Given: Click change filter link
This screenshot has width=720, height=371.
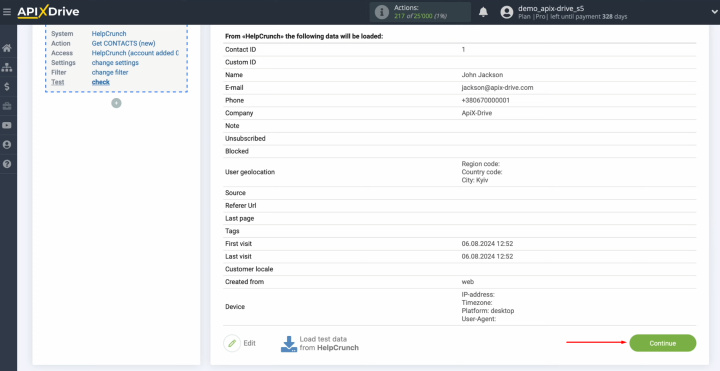Looking at the screenshot, I should [x=110, y=72].
